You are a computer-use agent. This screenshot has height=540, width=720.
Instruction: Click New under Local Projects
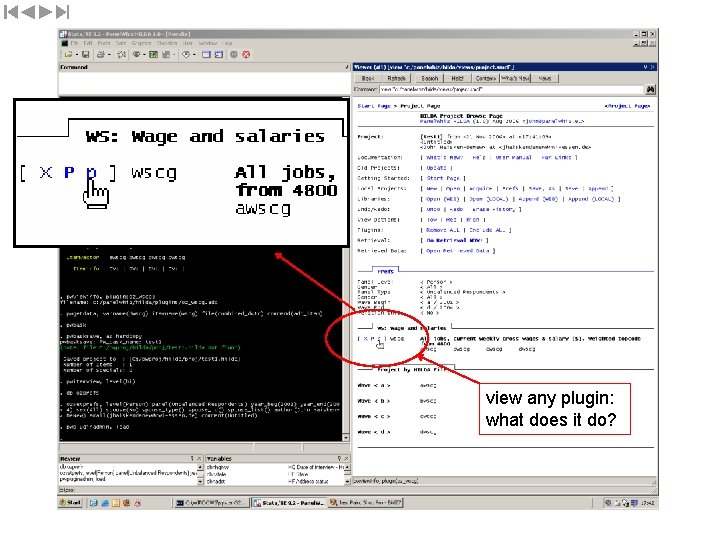(x=432, y=189)
